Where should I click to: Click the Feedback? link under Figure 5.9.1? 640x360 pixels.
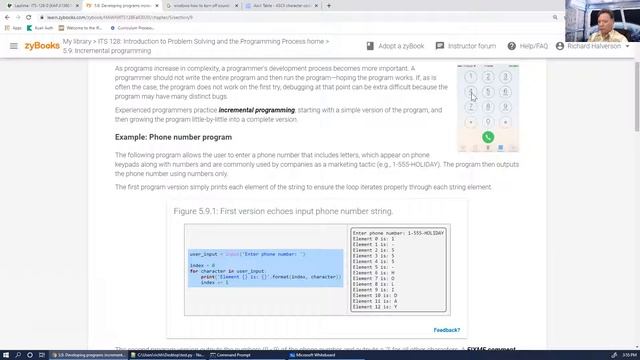[x=447, y=330]
